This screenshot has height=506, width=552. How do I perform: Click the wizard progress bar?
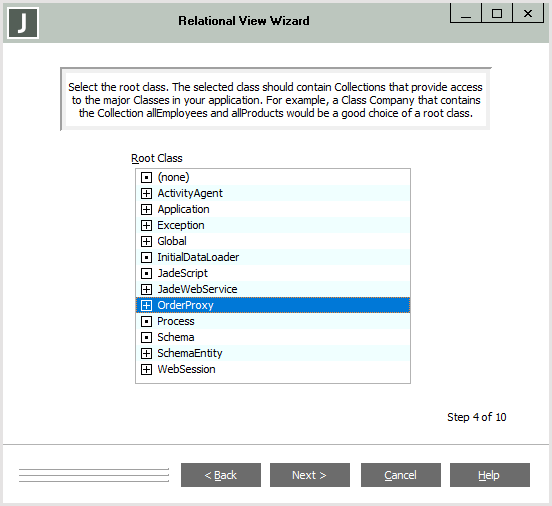pyautogui.click(x=94, y=475)
